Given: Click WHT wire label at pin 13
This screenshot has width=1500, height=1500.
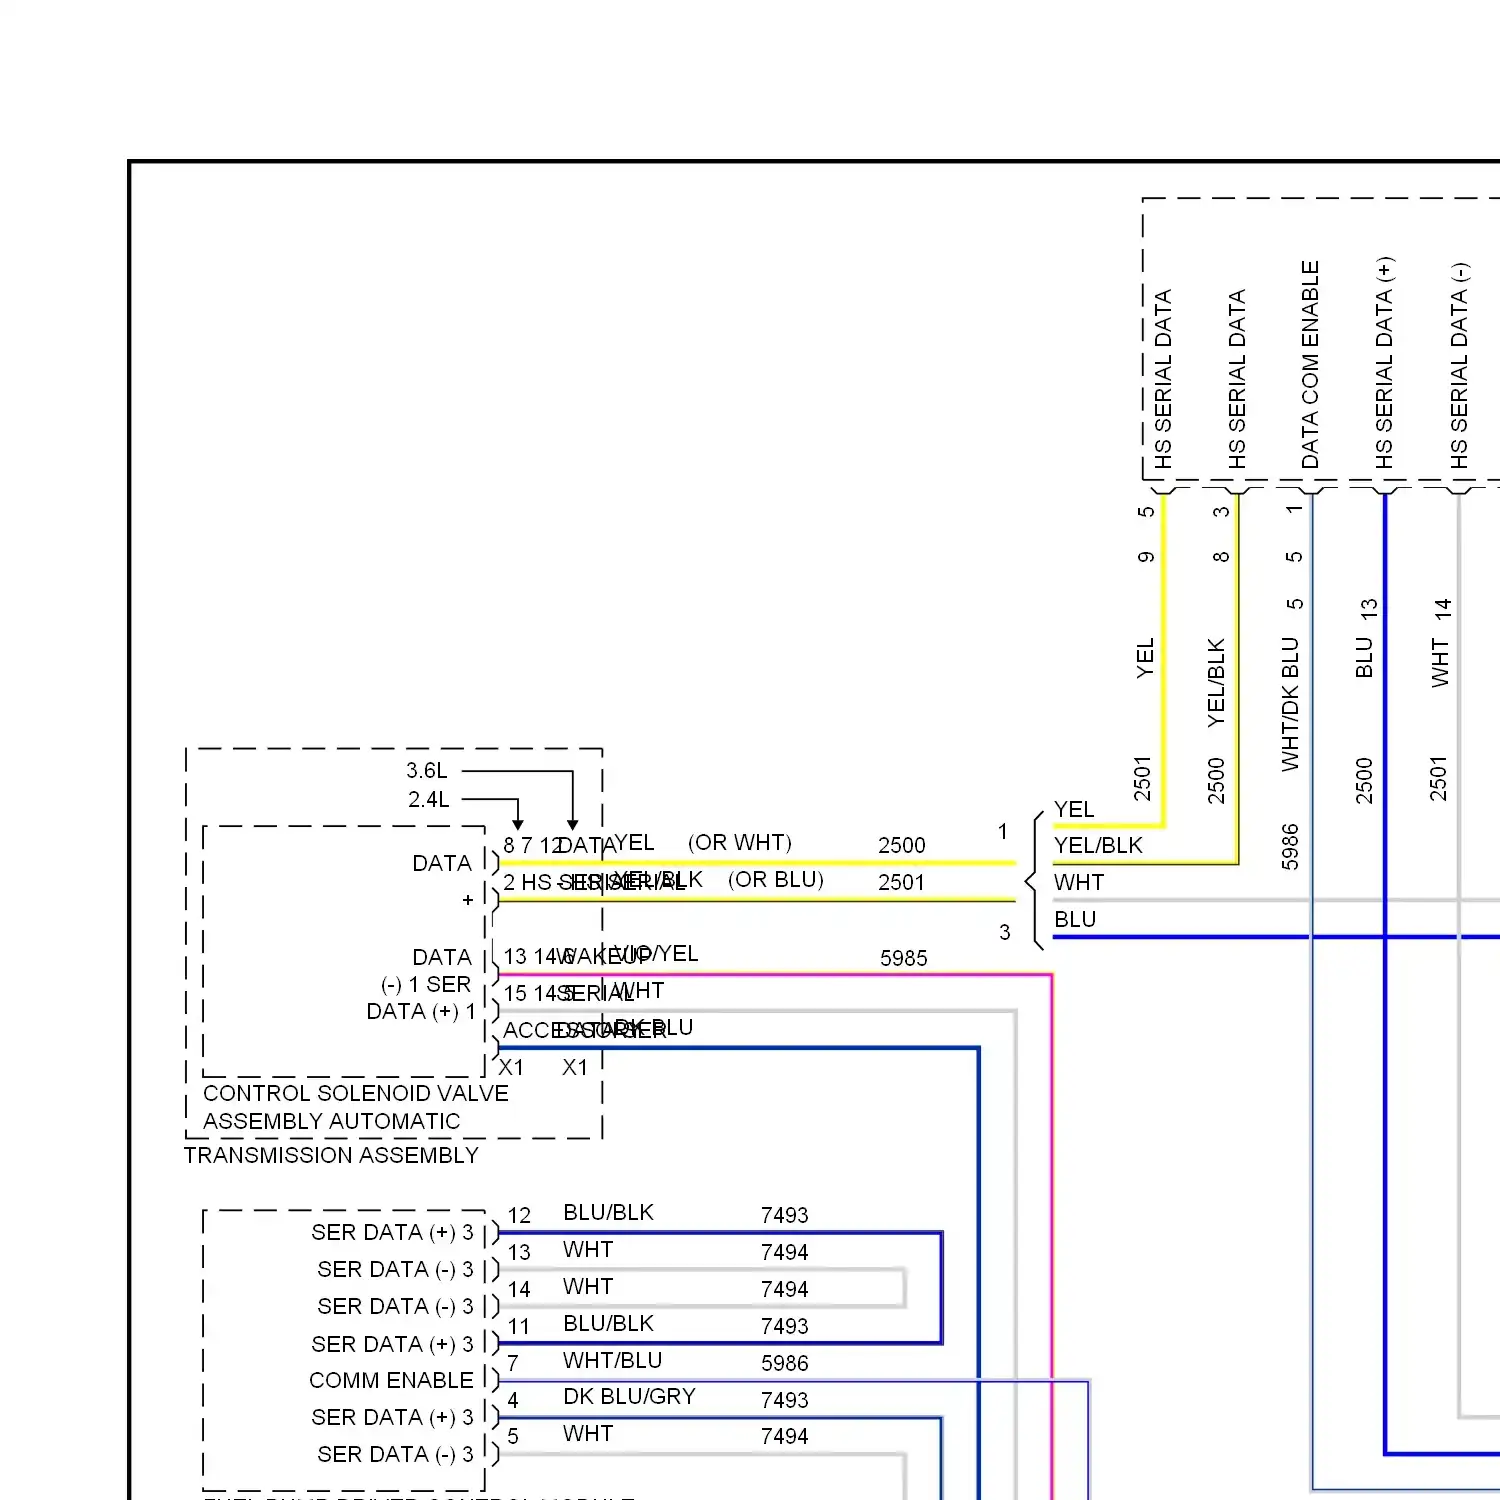Looking at the screenshot, I should coord(588,1250).
